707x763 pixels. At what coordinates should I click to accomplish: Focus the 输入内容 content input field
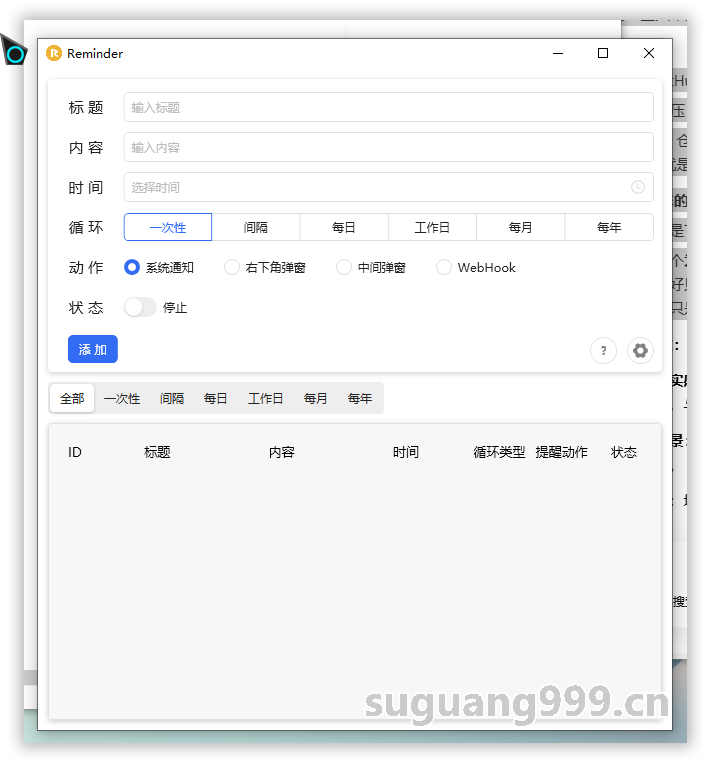[x=388, y=147]
